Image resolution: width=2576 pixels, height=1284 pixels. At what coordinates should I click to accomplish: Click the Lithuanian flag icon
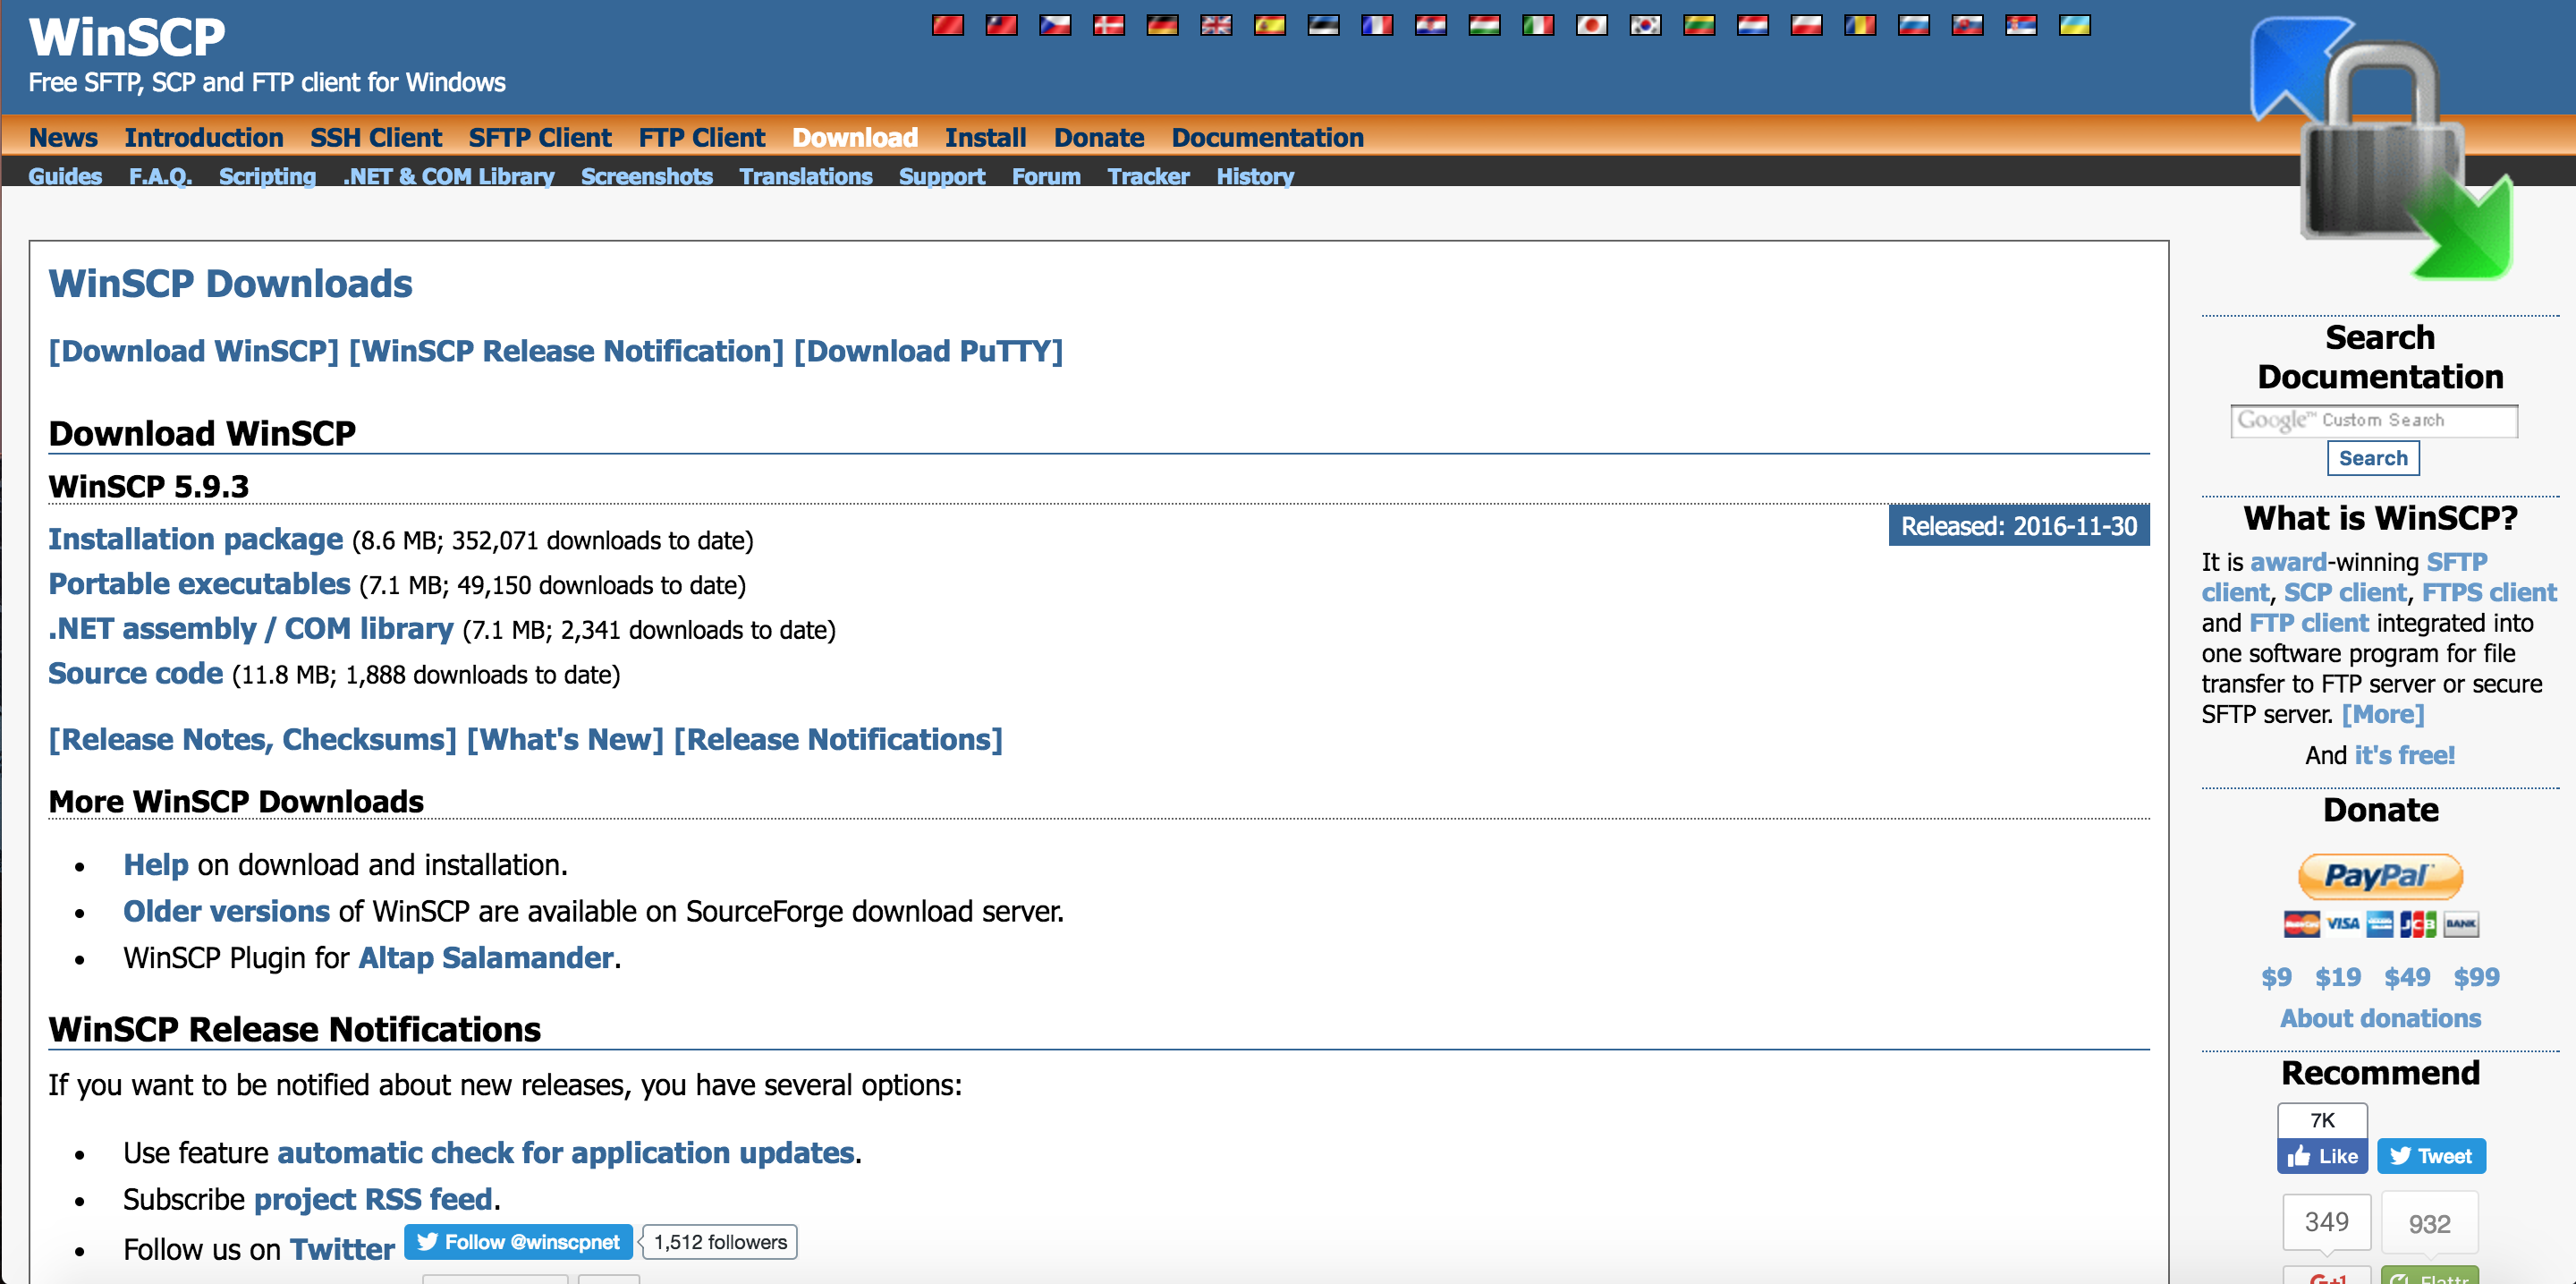pos(1699,25)
